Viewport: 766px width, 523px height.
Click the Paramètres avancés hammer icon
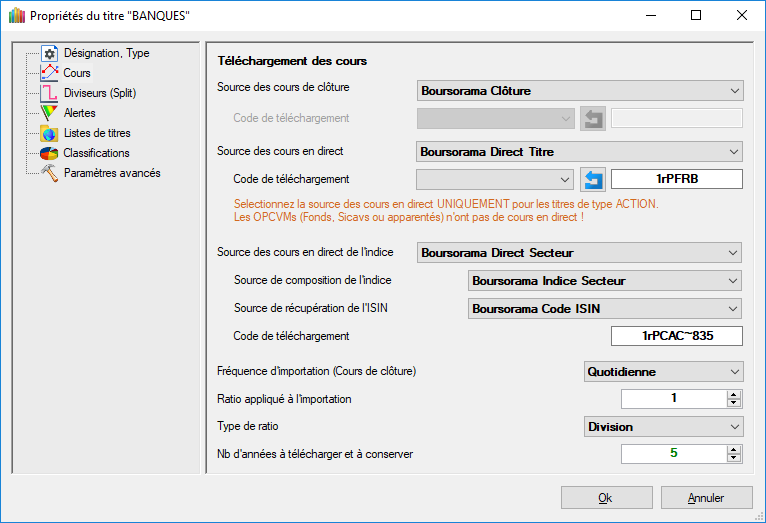coord(49,173)
